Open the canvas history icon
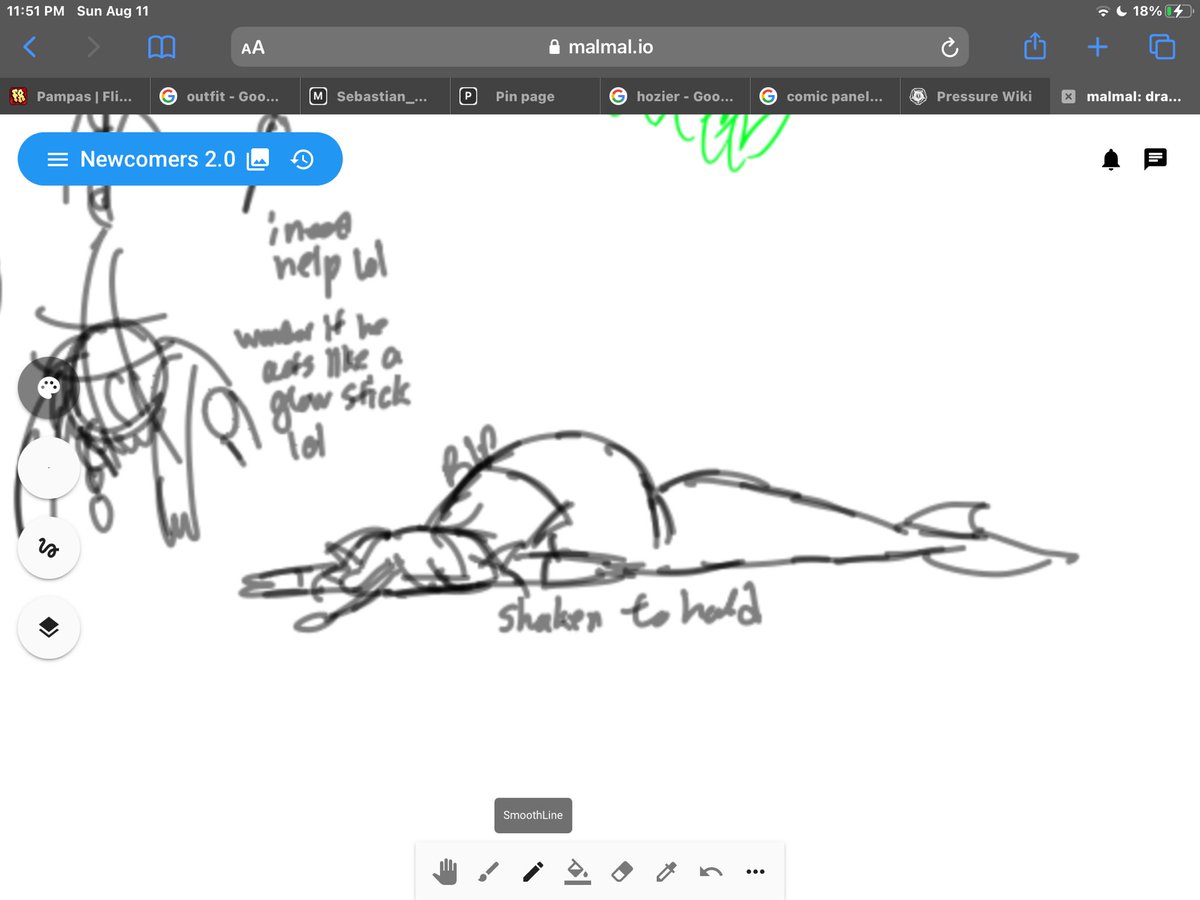 303,159
